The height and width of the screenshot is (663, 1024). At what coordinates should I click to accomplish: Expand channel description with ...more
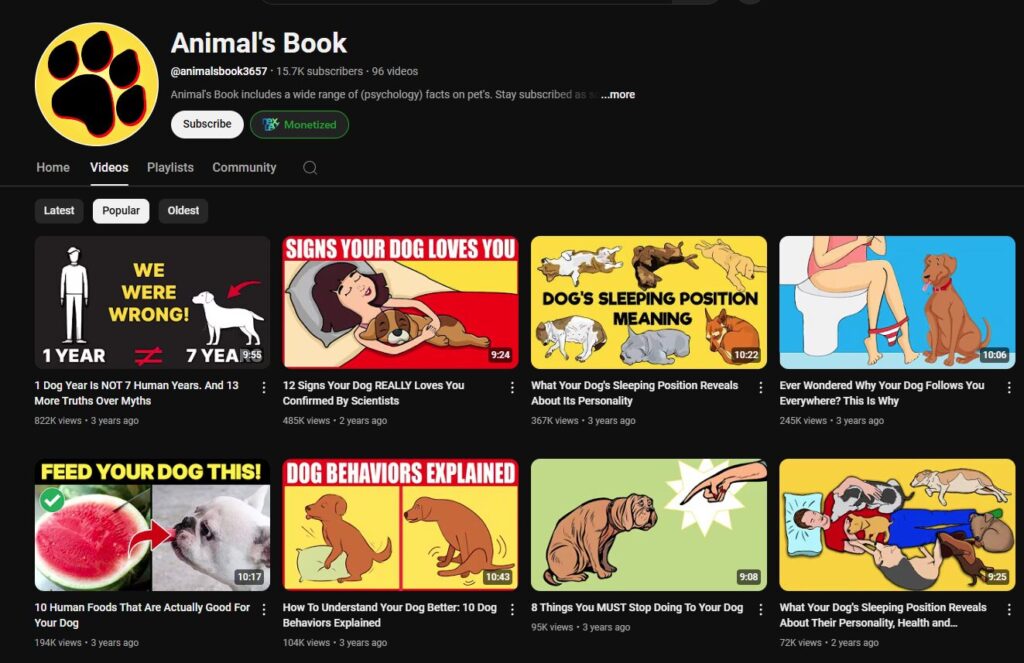tap(618, 94)
